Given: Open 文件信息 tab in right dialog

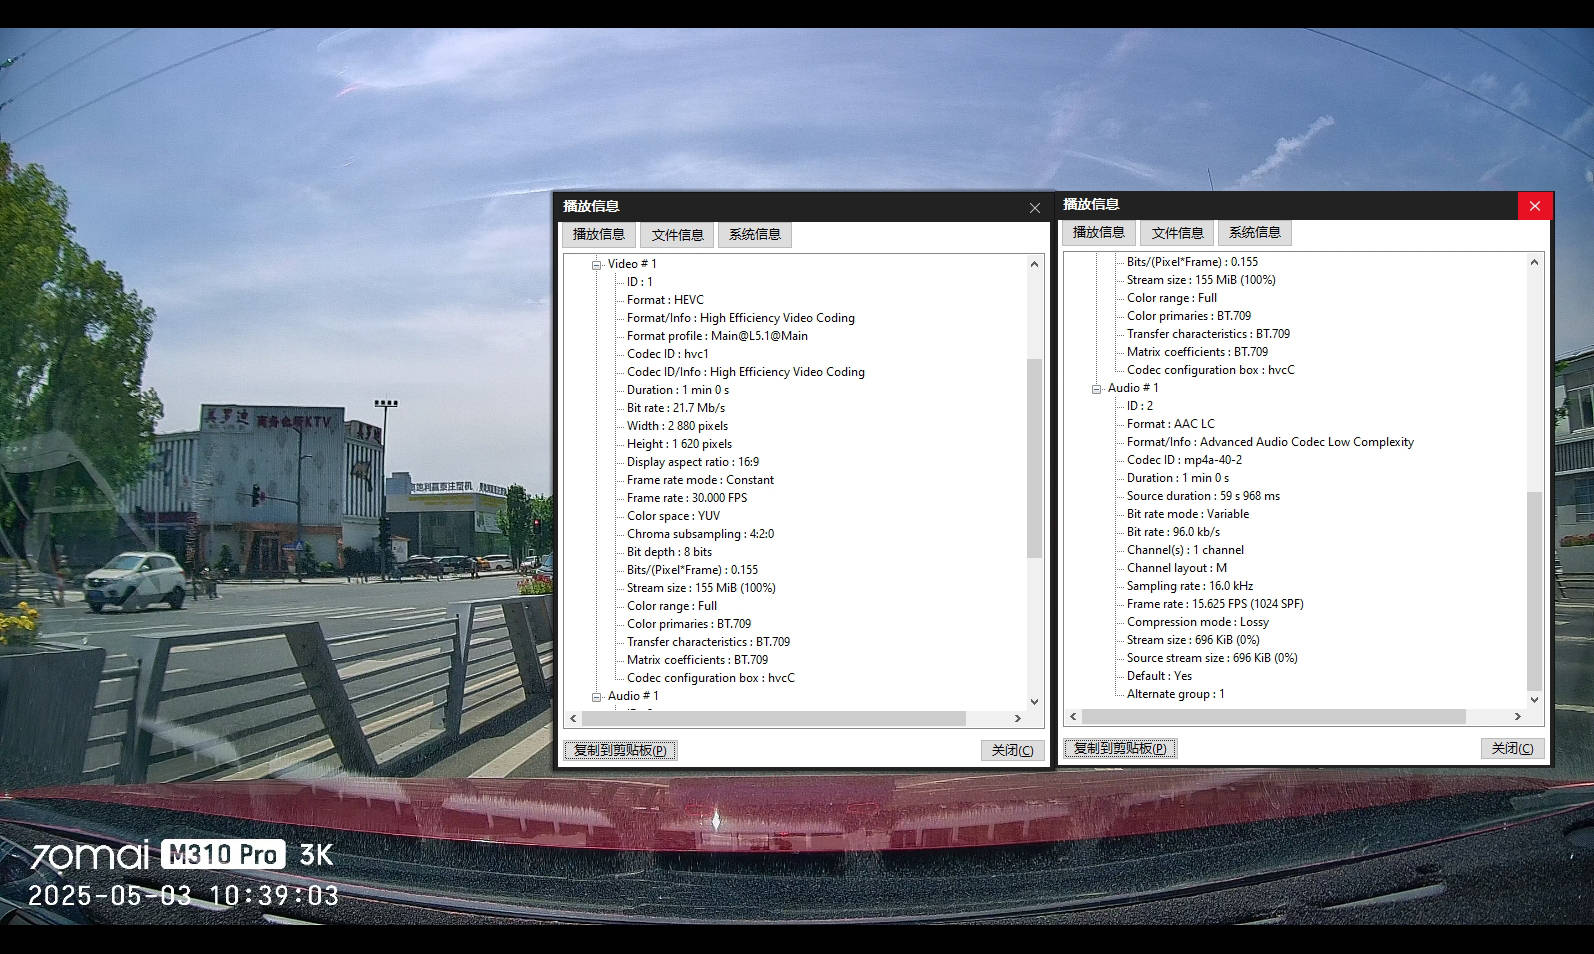Looking at the screenshot, I should (x=1177, y=233).
